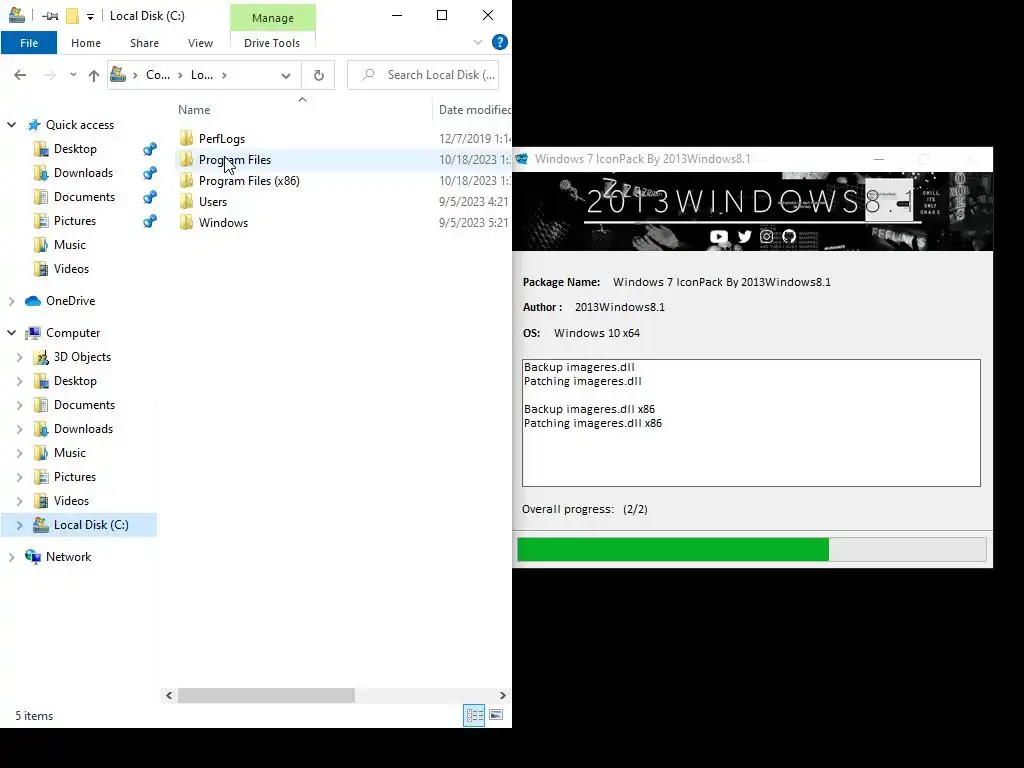
Task: Open the Share ribbon tab
Action: pos(144,43)
